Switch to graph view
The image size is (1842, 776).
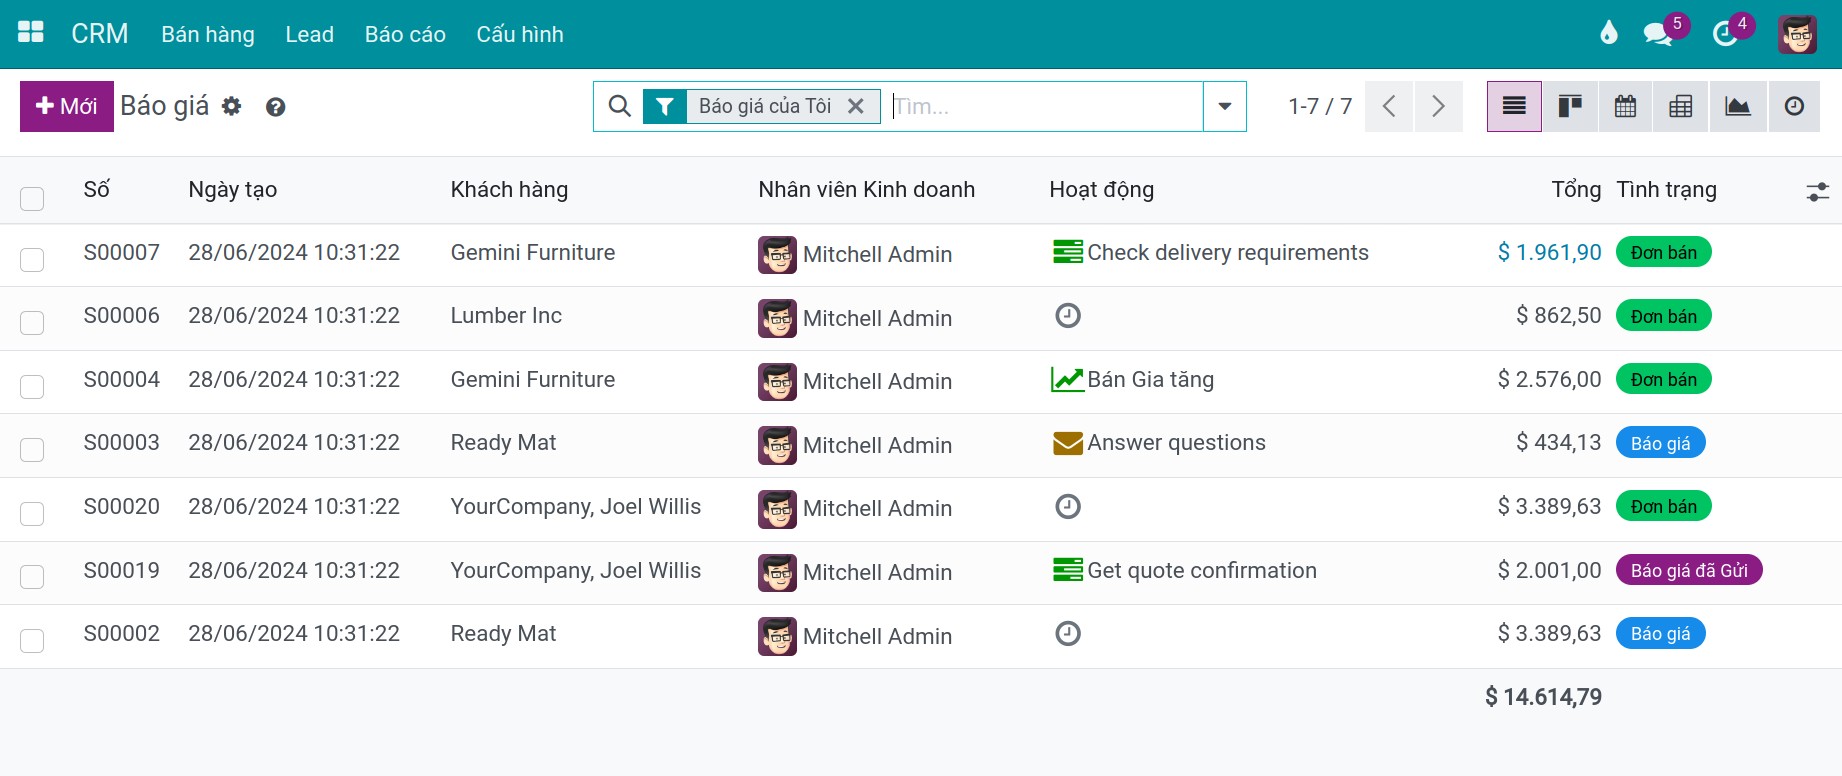[1738, 106]
